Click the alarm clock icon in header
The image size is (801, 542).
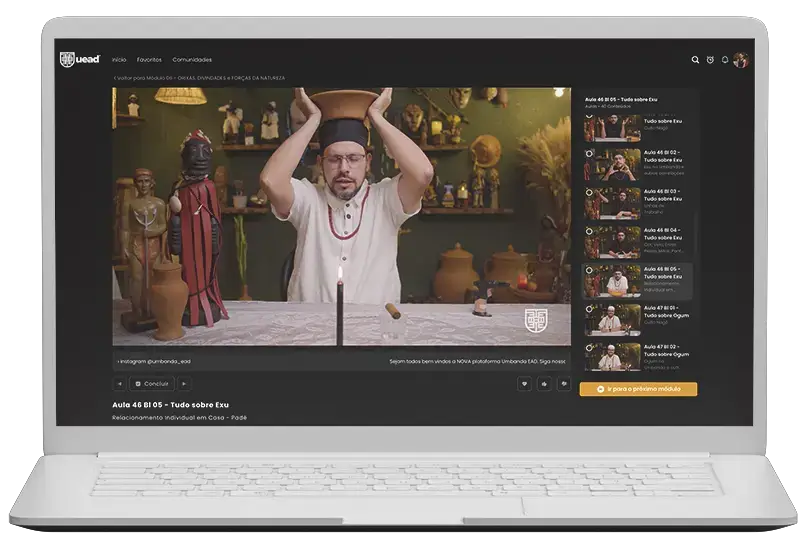tap(710, 60)
